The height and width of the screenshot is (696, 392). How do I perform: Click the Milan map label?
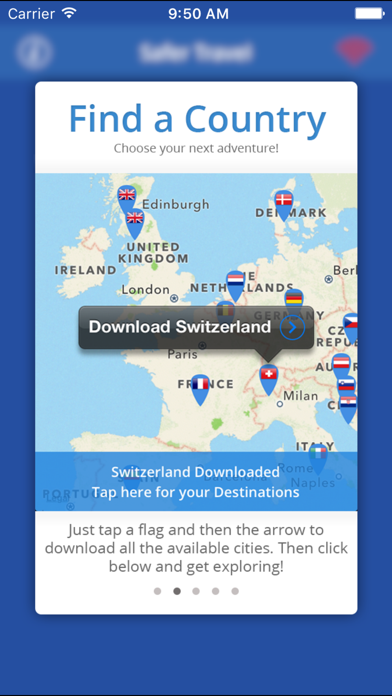(301, 395)
